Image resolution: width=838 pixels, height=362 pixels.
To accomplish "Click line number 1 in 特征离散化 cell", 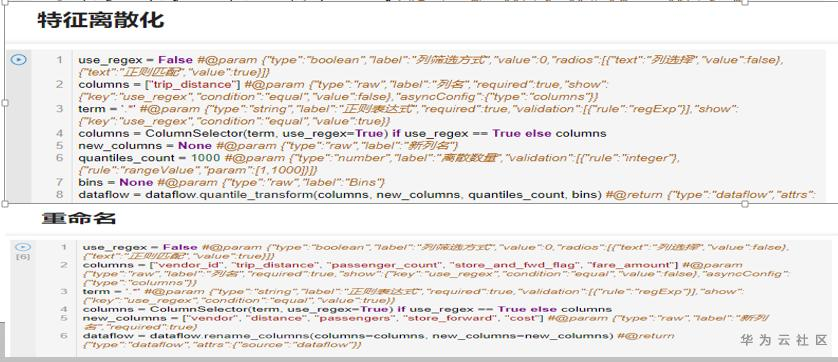I will 59,59.
